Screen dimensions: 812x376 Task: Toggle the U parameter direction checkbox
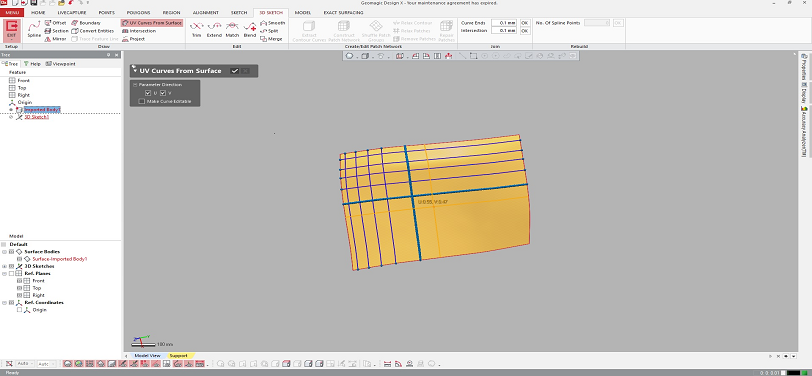coord(148,93)
